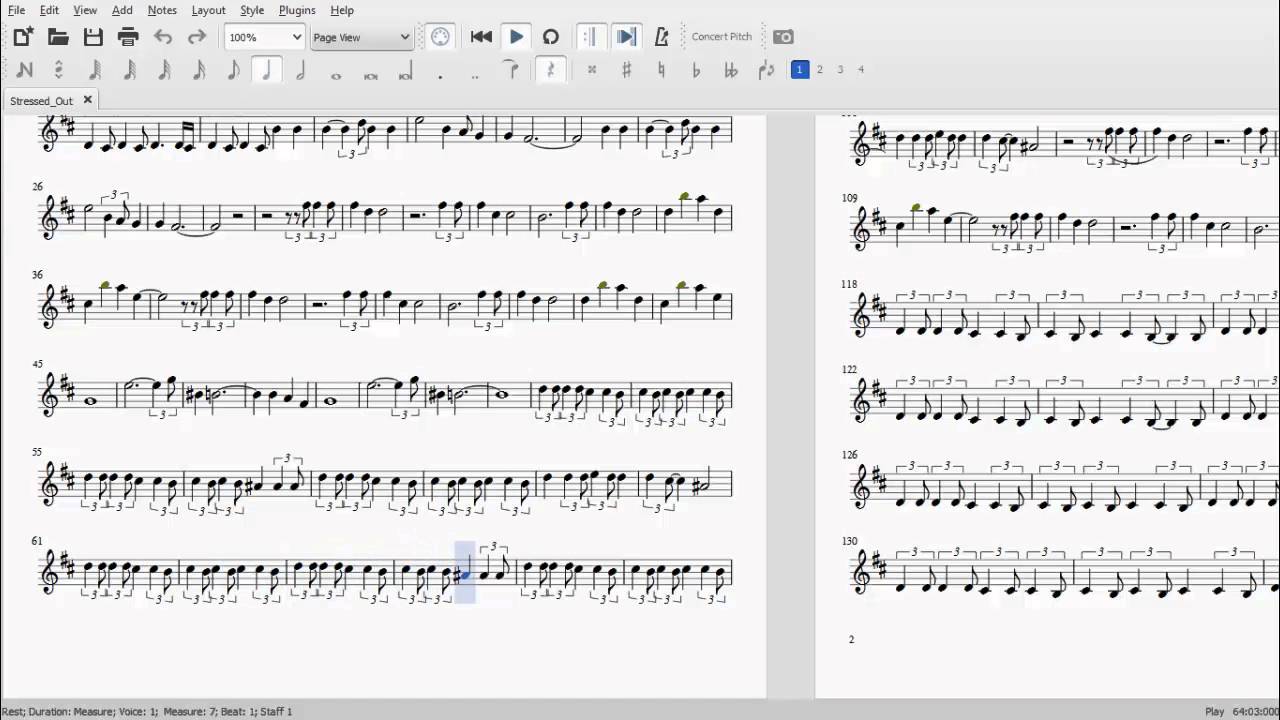
Task: Apply natural accidental
Action: [661, 70]
